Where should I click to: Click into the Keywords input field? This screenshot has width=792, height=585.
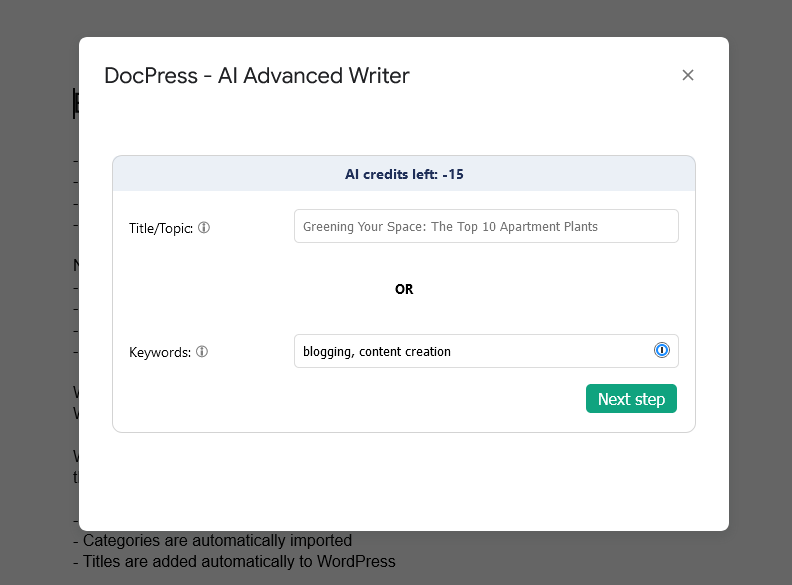pyautogui.click(x=486, y=351)
